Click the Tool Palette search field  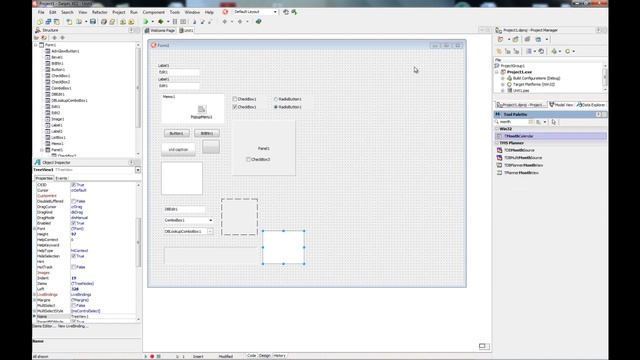pyautogui.click(x=513, y=122)
